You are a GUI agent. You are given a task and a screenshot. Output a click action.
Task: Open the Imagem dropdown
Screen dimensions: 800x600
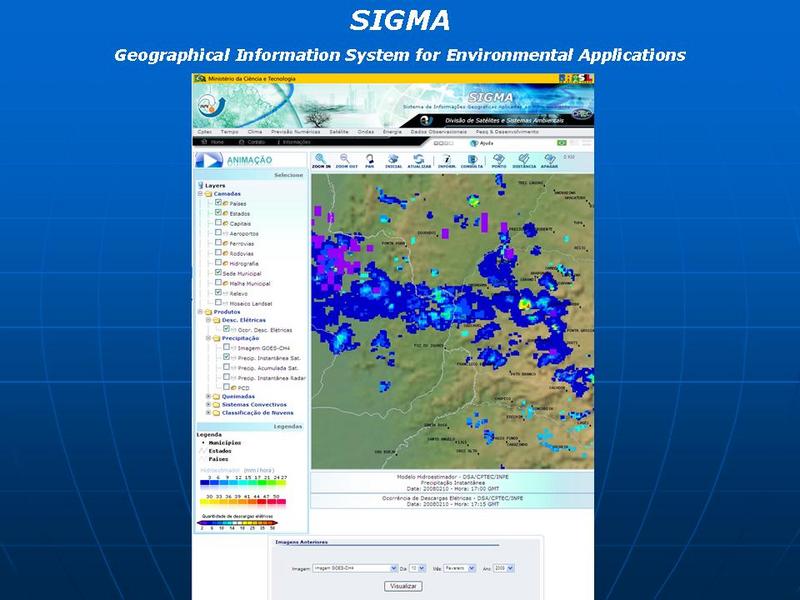[355, 568]
